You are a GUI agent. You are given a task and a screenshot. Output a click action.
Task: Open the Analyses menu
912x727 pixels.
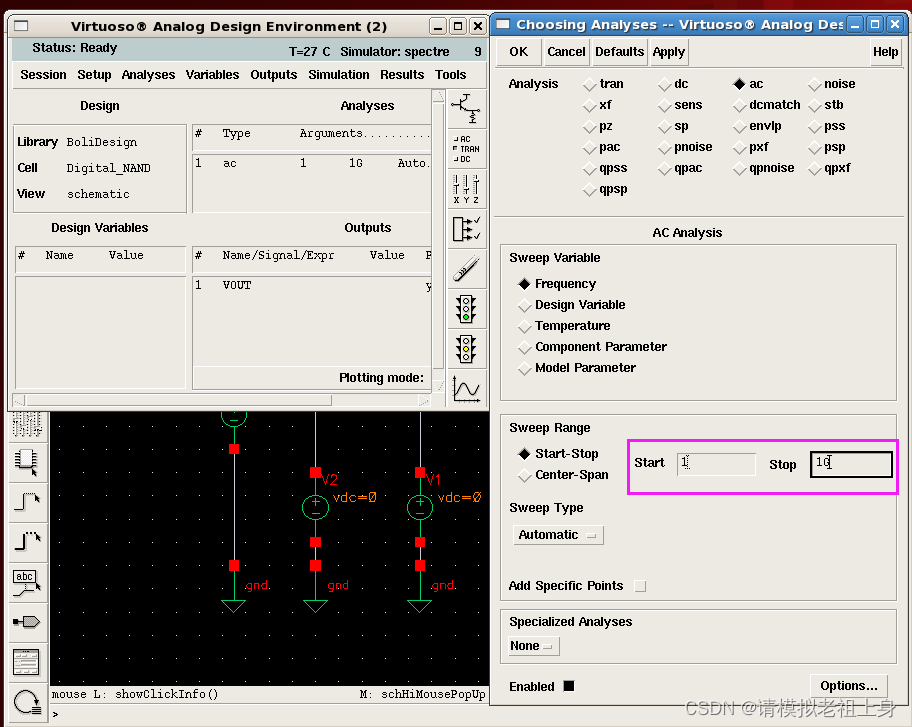[148, 75]
